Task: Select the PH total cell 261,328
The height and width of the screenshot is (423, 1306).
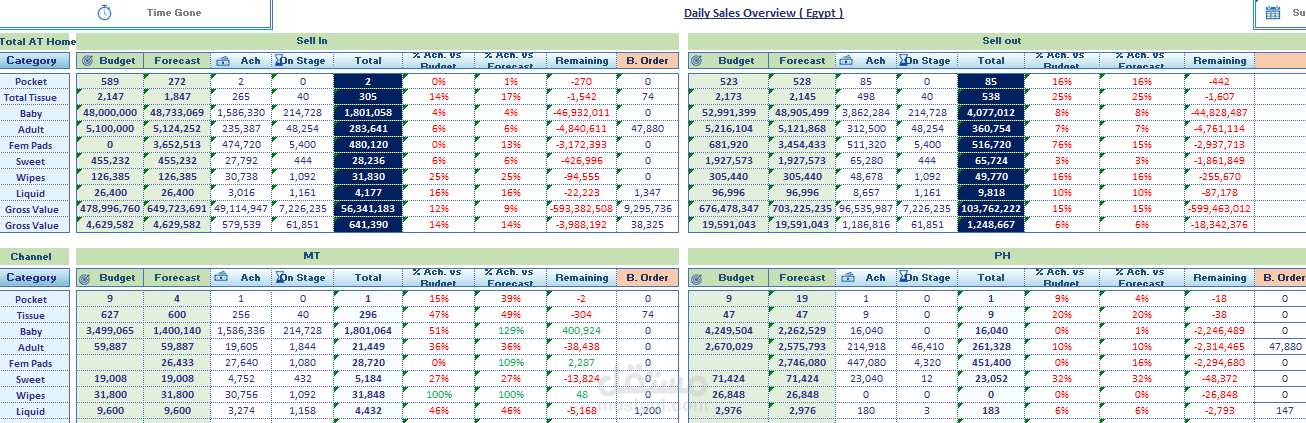Action: (991, 347)
